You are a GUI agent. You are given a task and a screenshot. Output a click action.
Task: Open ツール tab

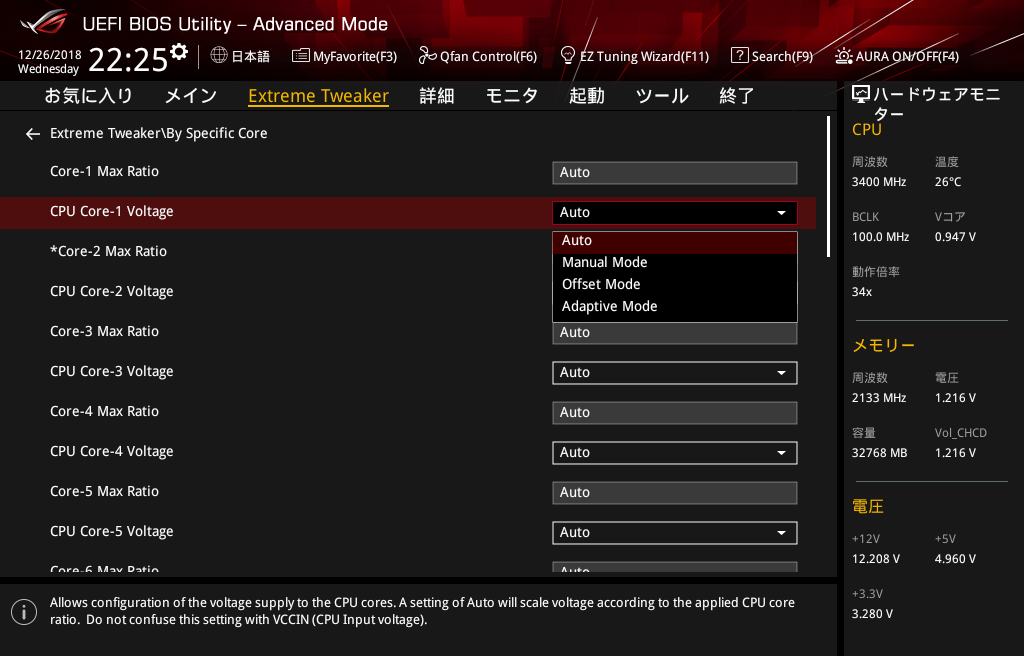tap(662, 96)
